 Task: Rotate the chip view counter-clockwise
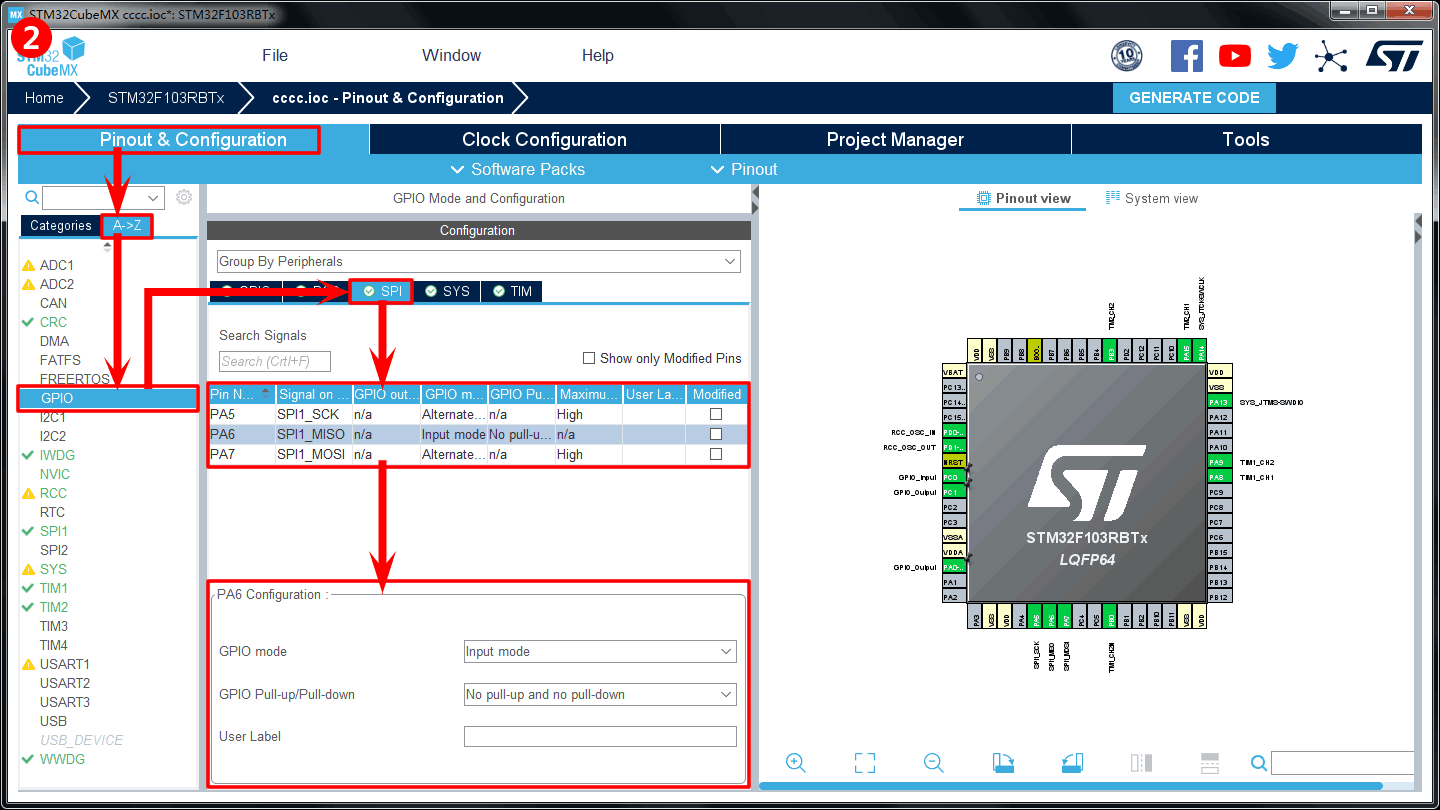[1072, 763]
